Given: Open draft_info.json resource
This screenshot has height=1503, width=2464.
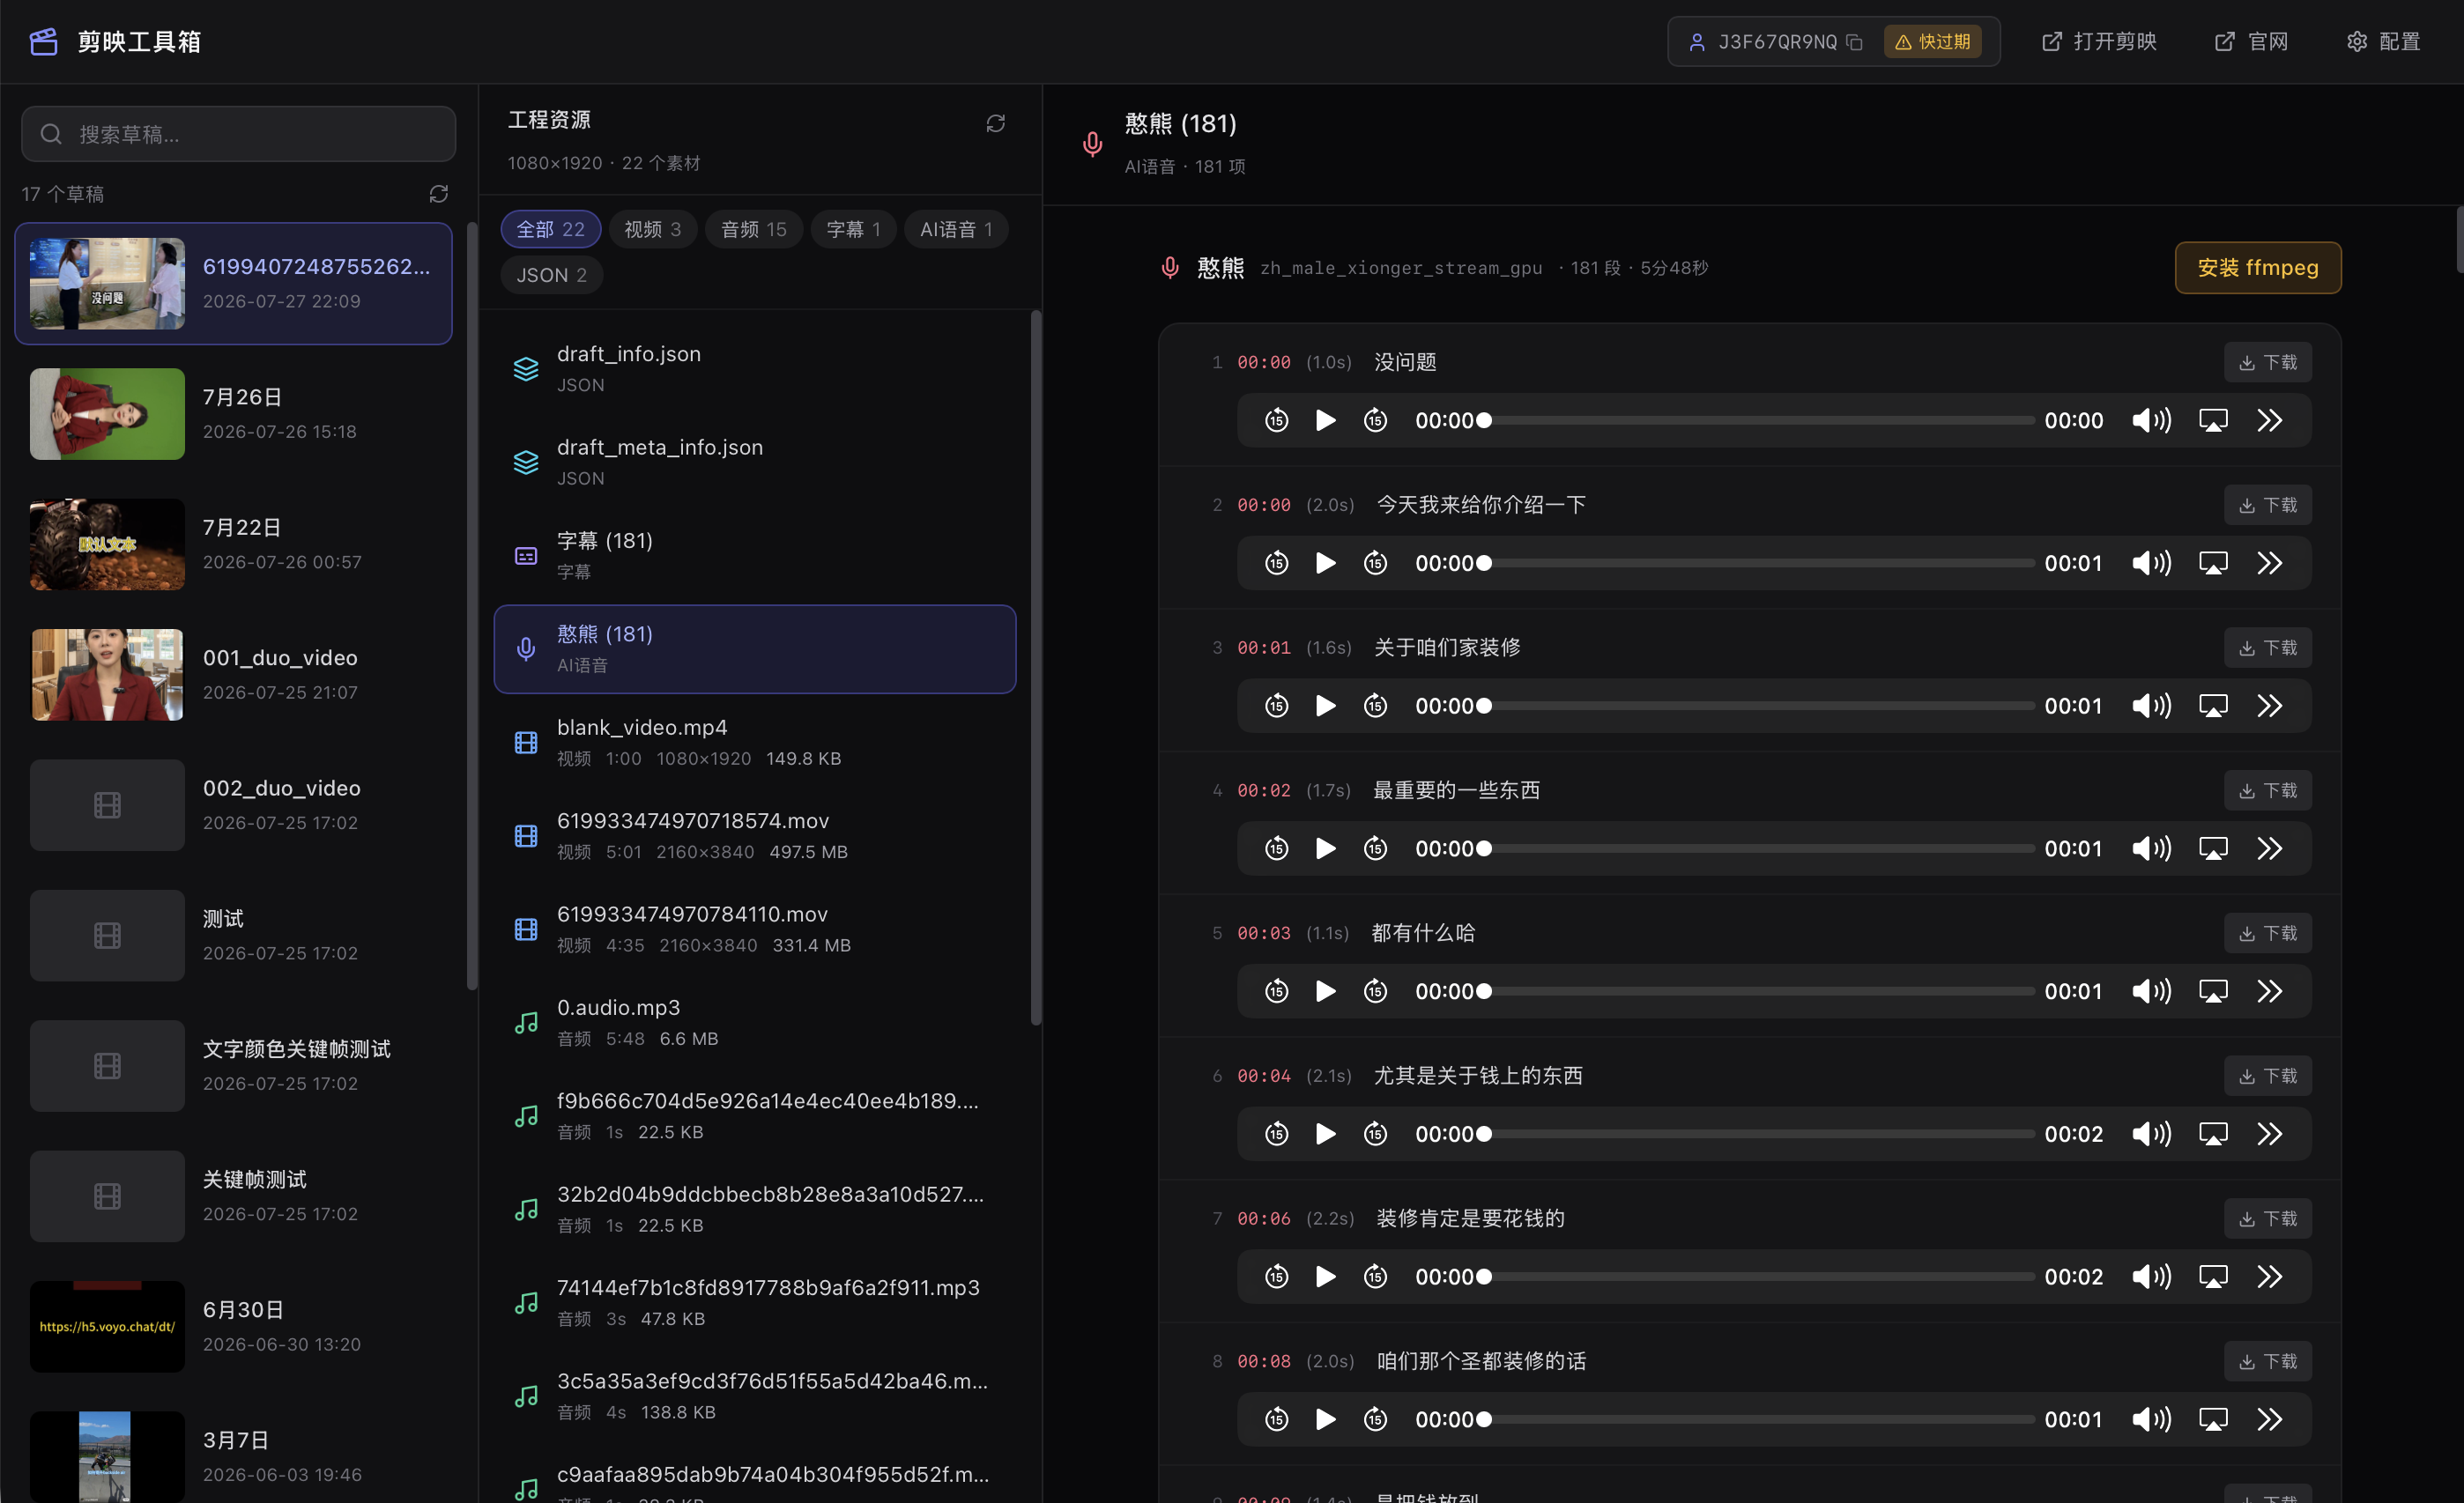Looking at the screenshot, I should 755,369.
